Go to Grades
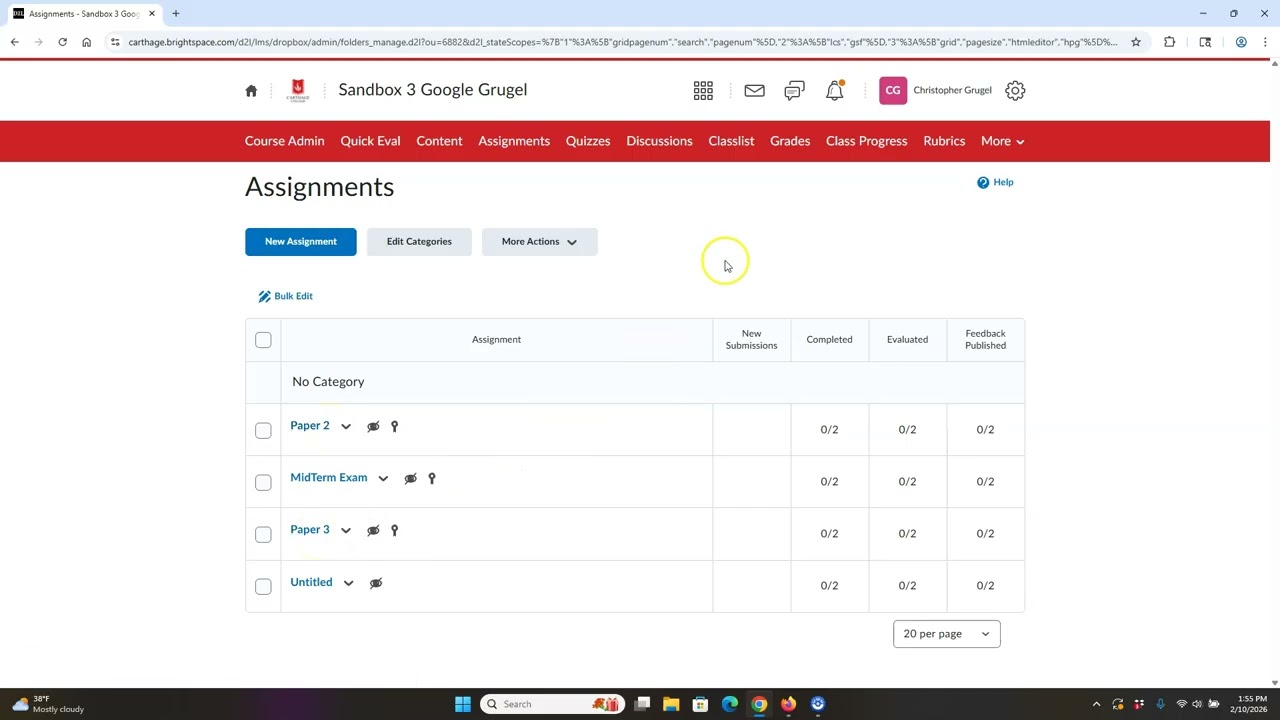The height and width of the screenshot is (720, 1280). 790,141
